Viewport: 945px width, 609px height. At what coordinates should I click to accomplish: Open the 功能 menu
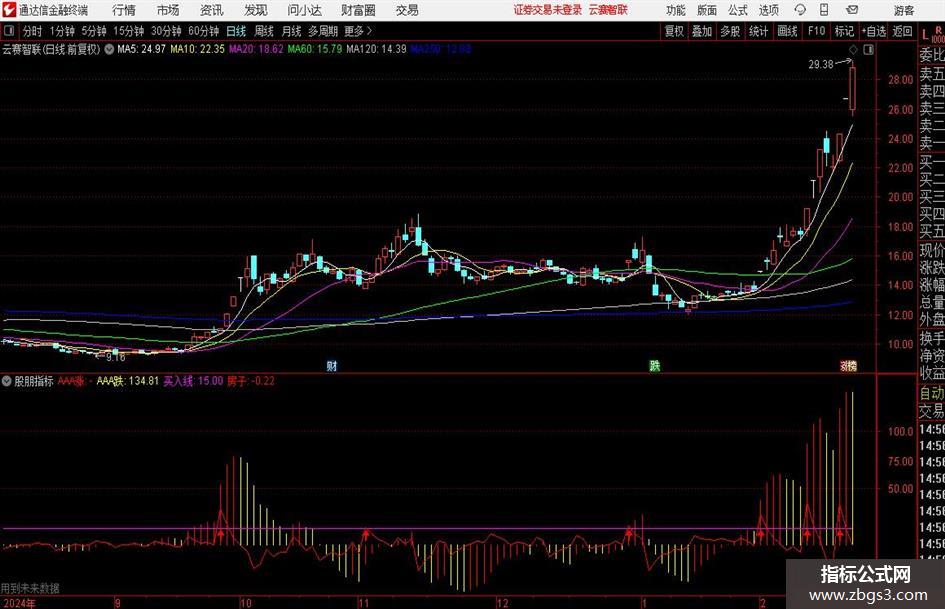[676, 10]
